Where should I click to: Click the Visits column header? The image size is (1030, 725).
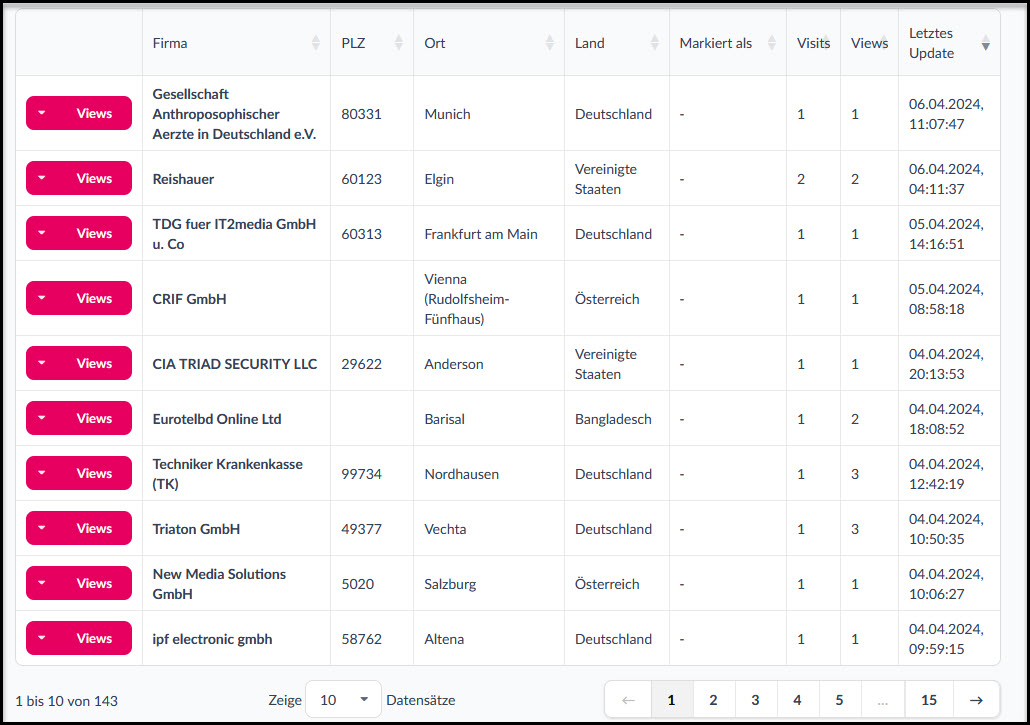(813, 43)
